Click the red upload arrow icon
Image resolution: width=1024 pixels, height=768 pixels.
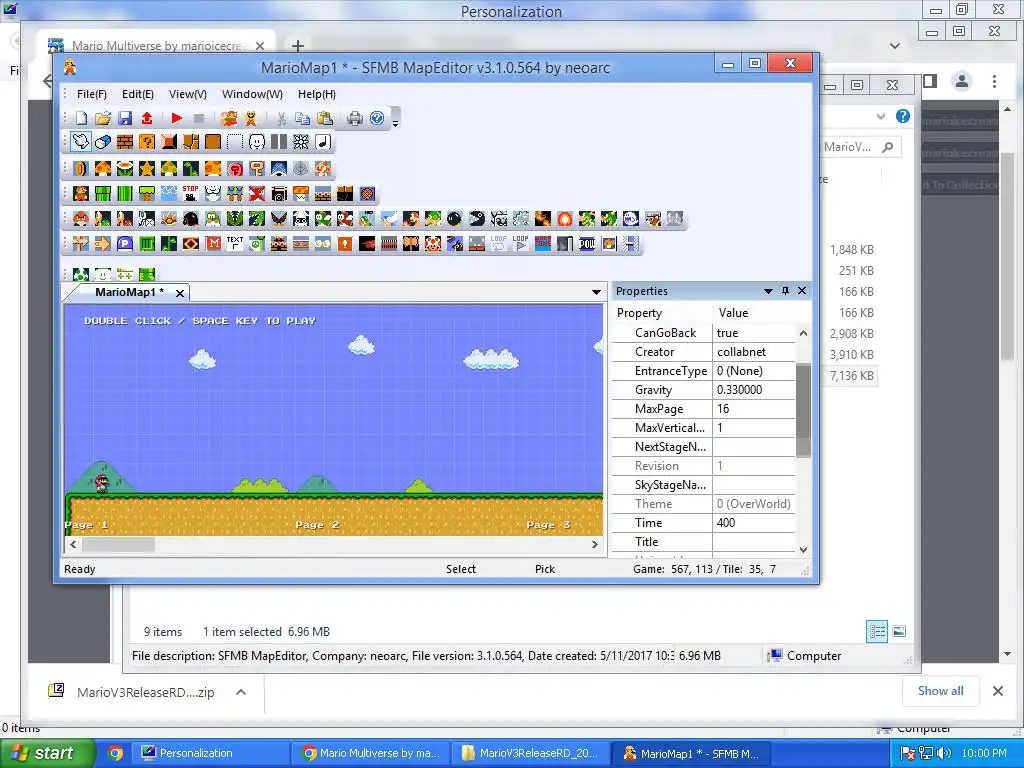click(x=147, y=118)
